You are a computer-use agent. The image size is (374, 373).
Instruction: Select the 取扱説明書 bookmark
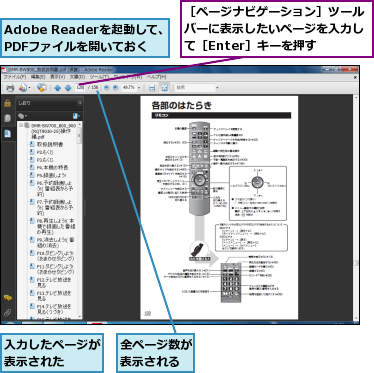(x=50, y=145)
